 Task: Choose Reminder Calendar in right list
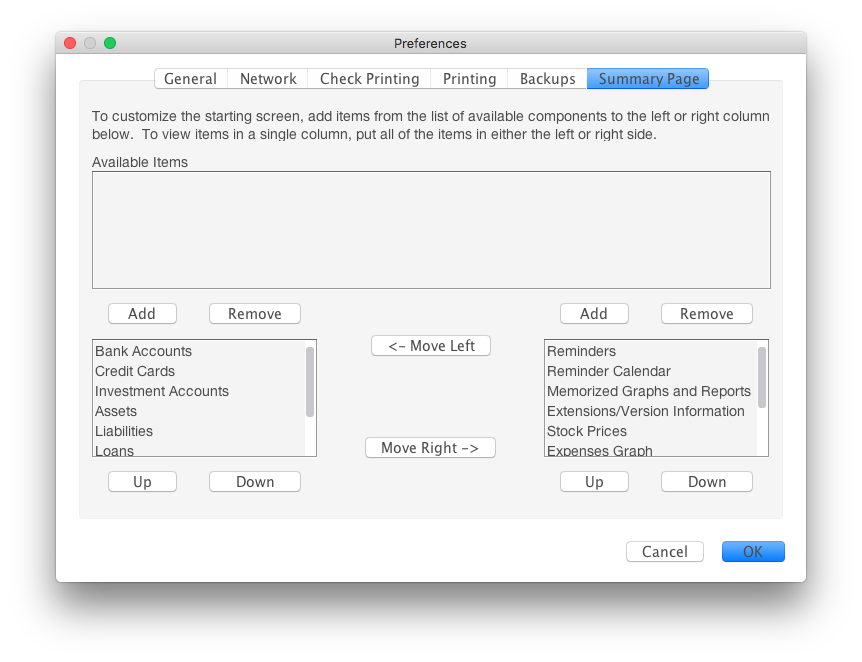[651, 371]
